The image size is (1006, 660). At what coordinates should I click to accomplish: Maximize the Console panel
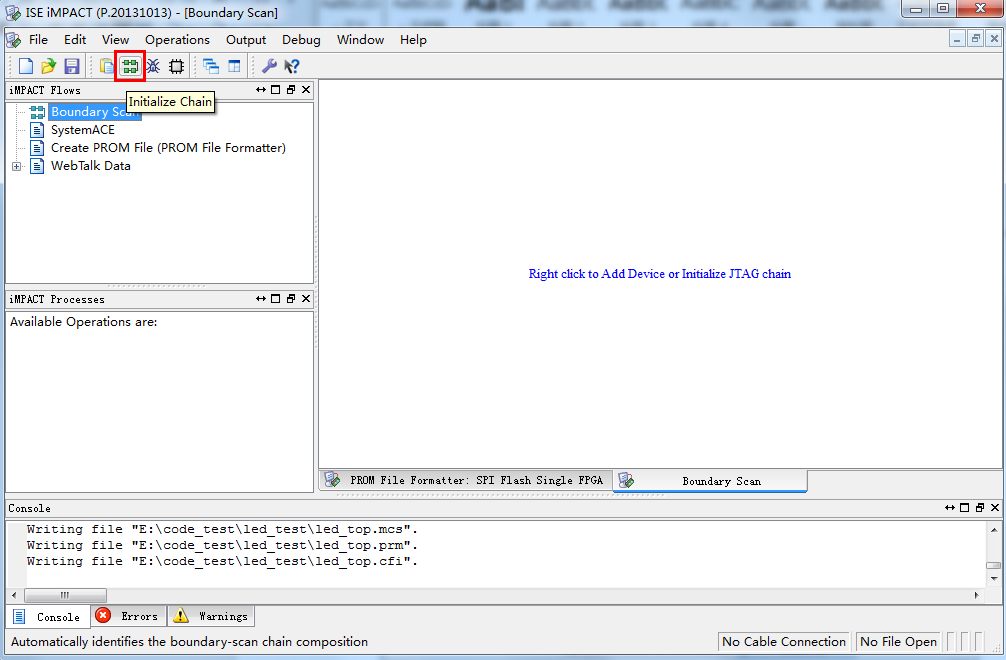coord(964,508)
